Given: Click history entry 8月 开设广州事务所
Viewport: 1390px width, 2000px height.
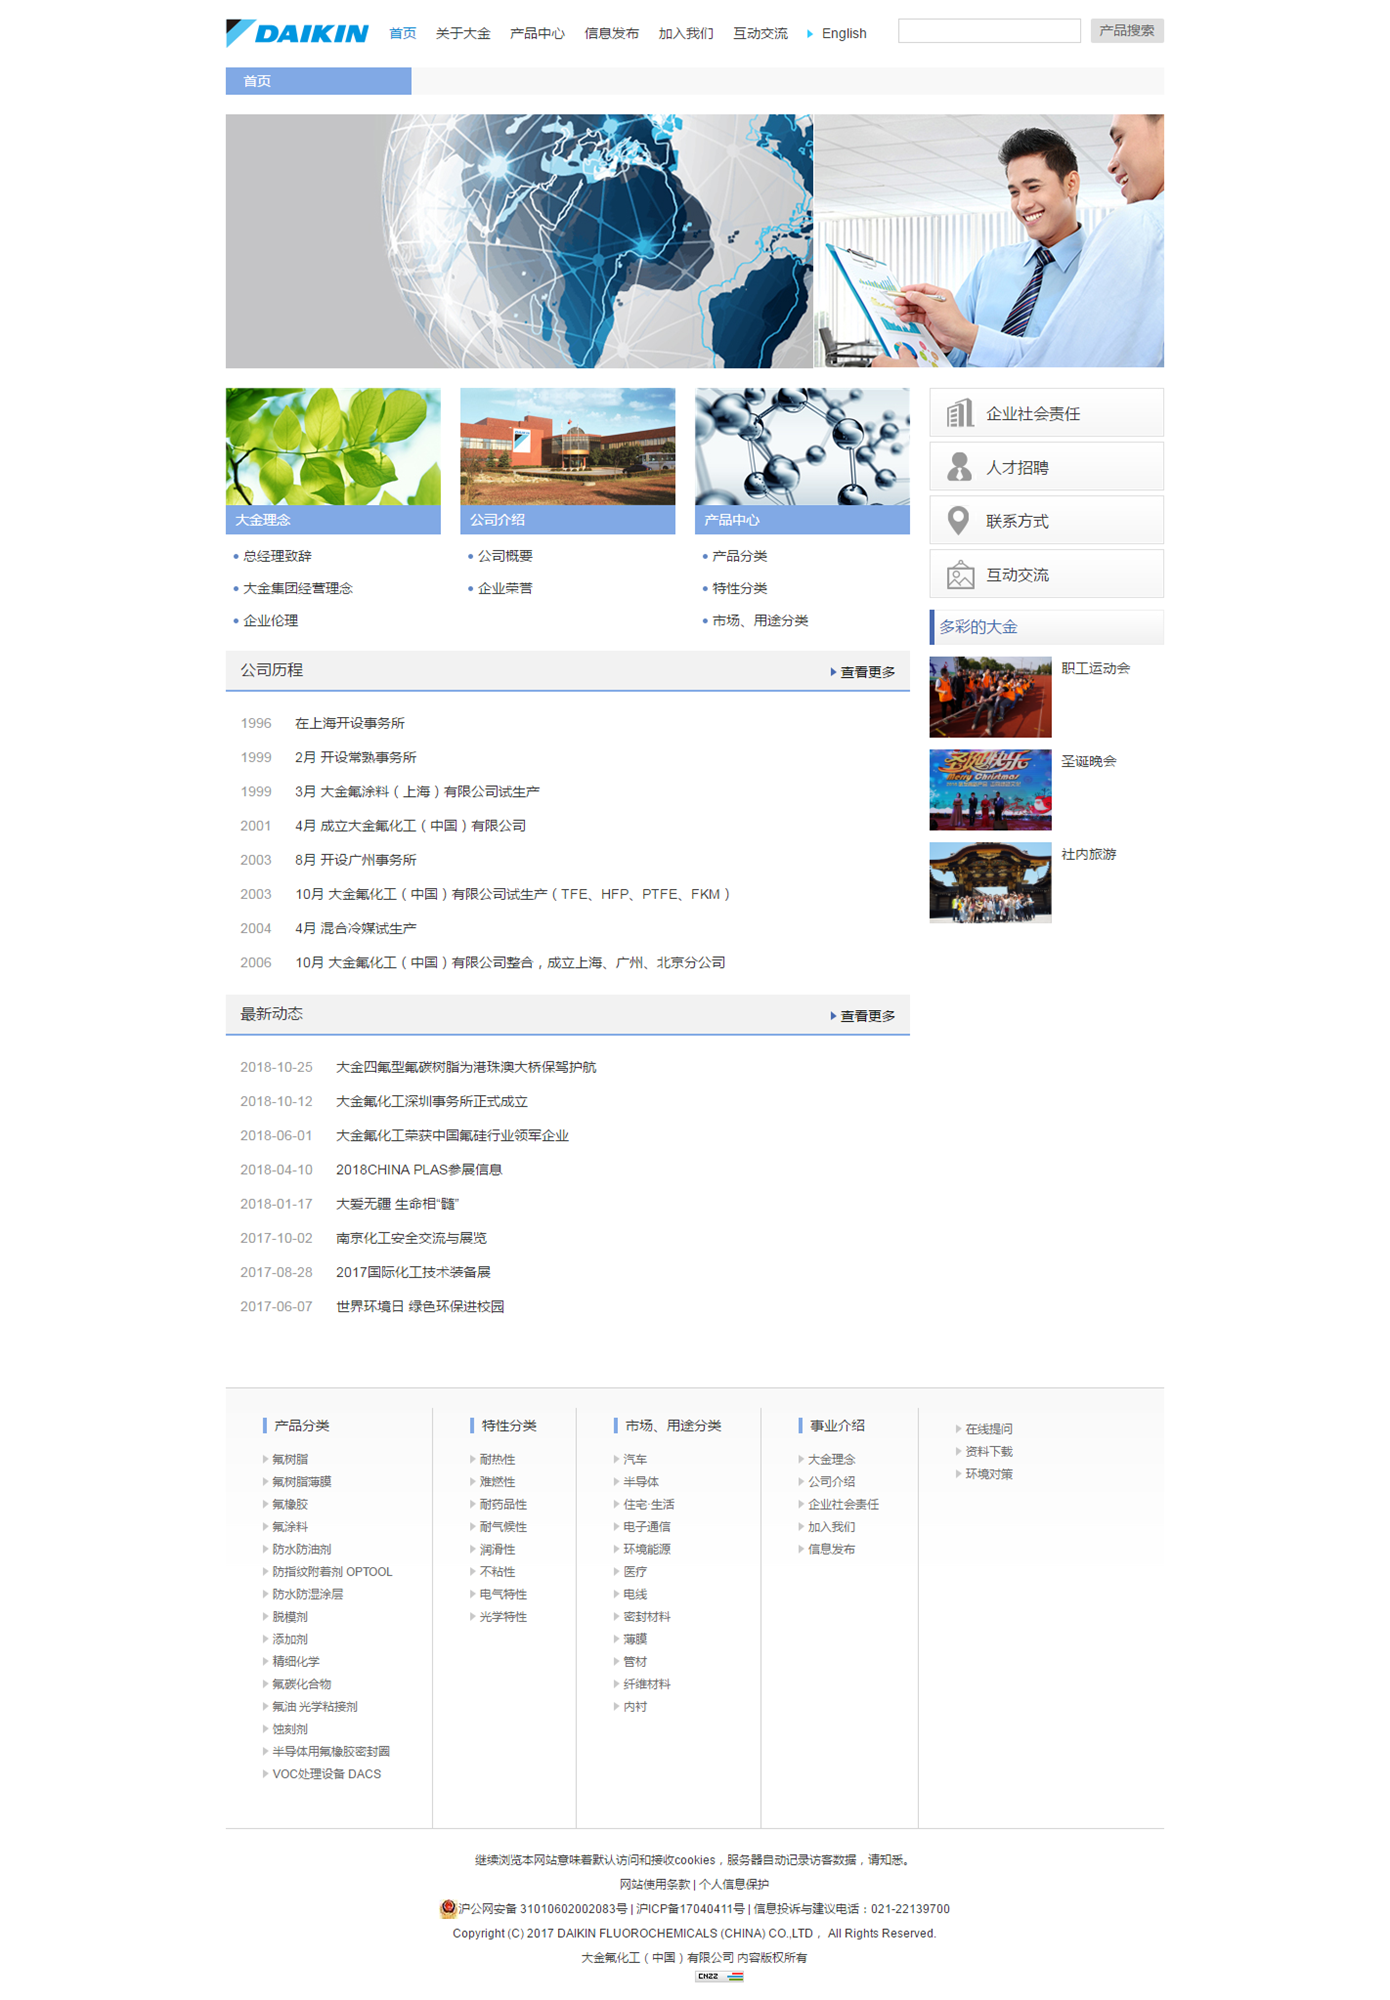Looking at the screenshot, I should click(355, 860).
